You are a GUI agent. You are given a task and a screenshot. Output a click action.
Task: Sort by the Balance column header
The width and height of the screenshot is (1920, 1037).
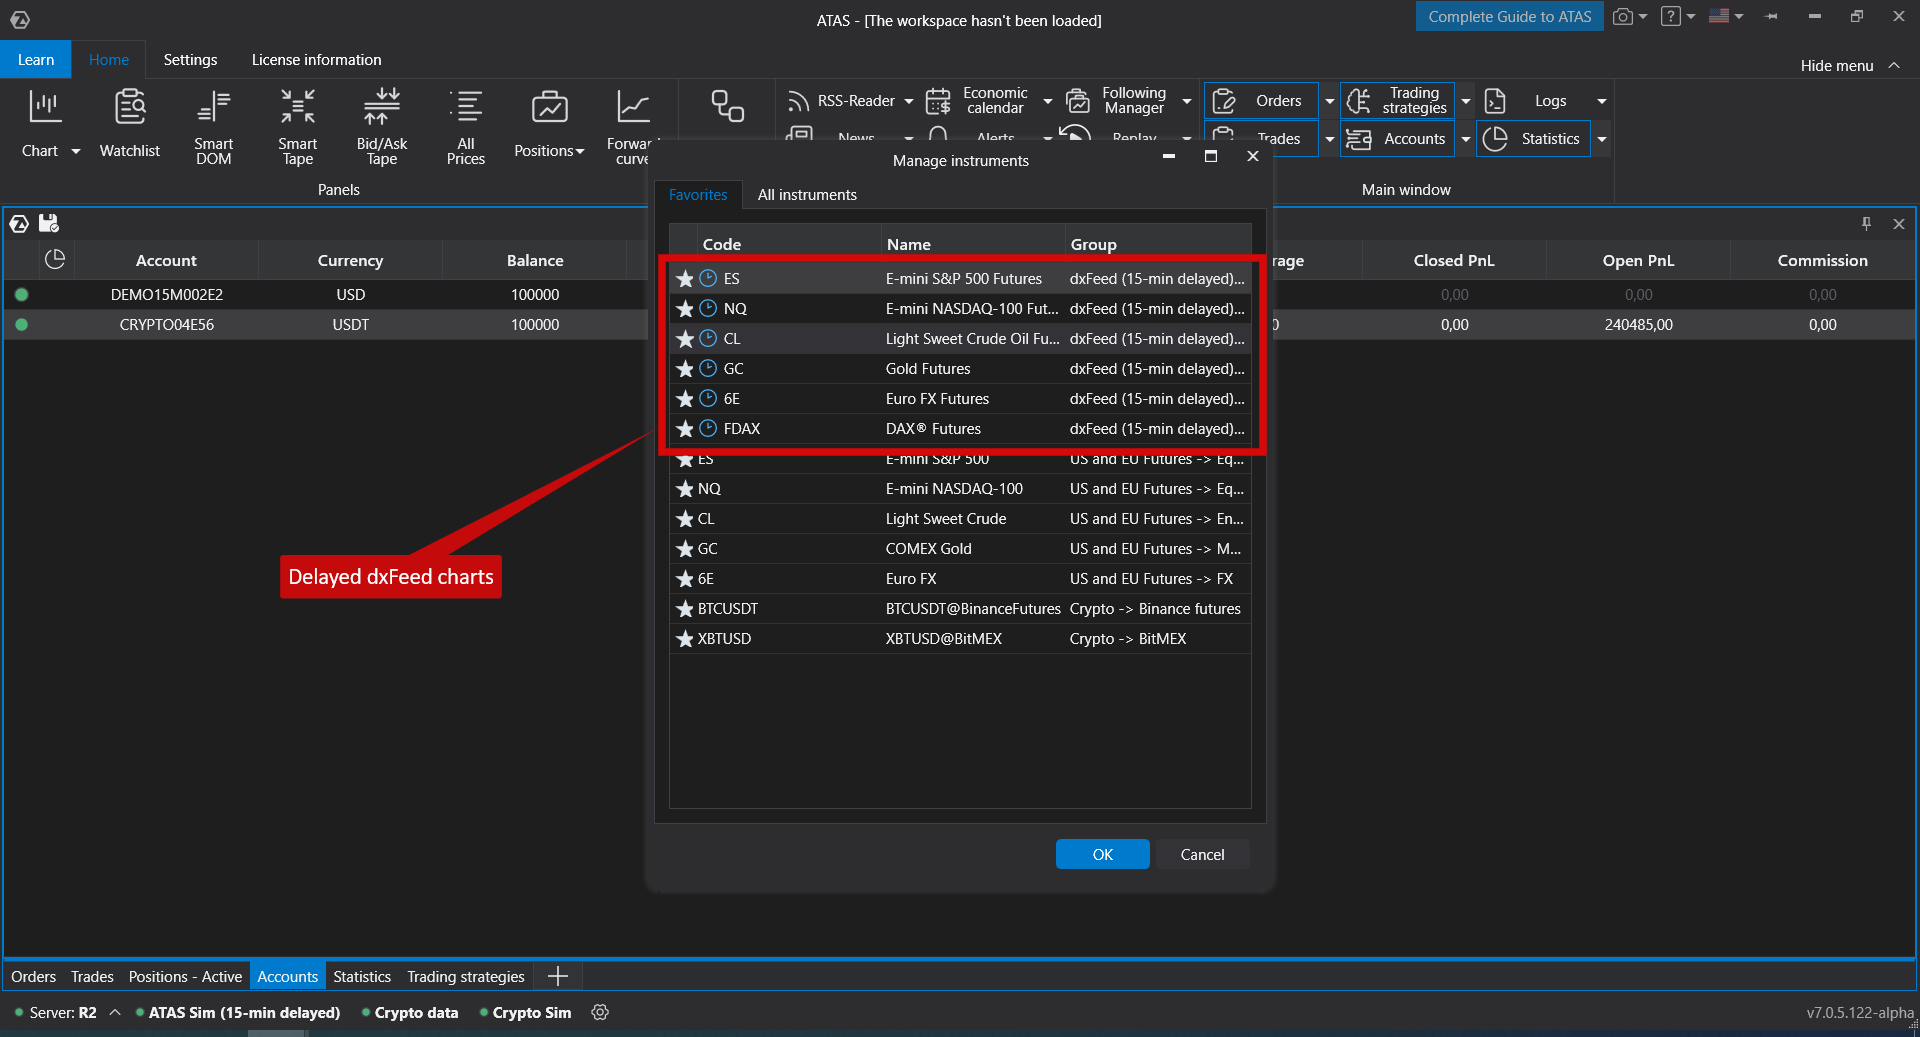[x=535, y=260]
